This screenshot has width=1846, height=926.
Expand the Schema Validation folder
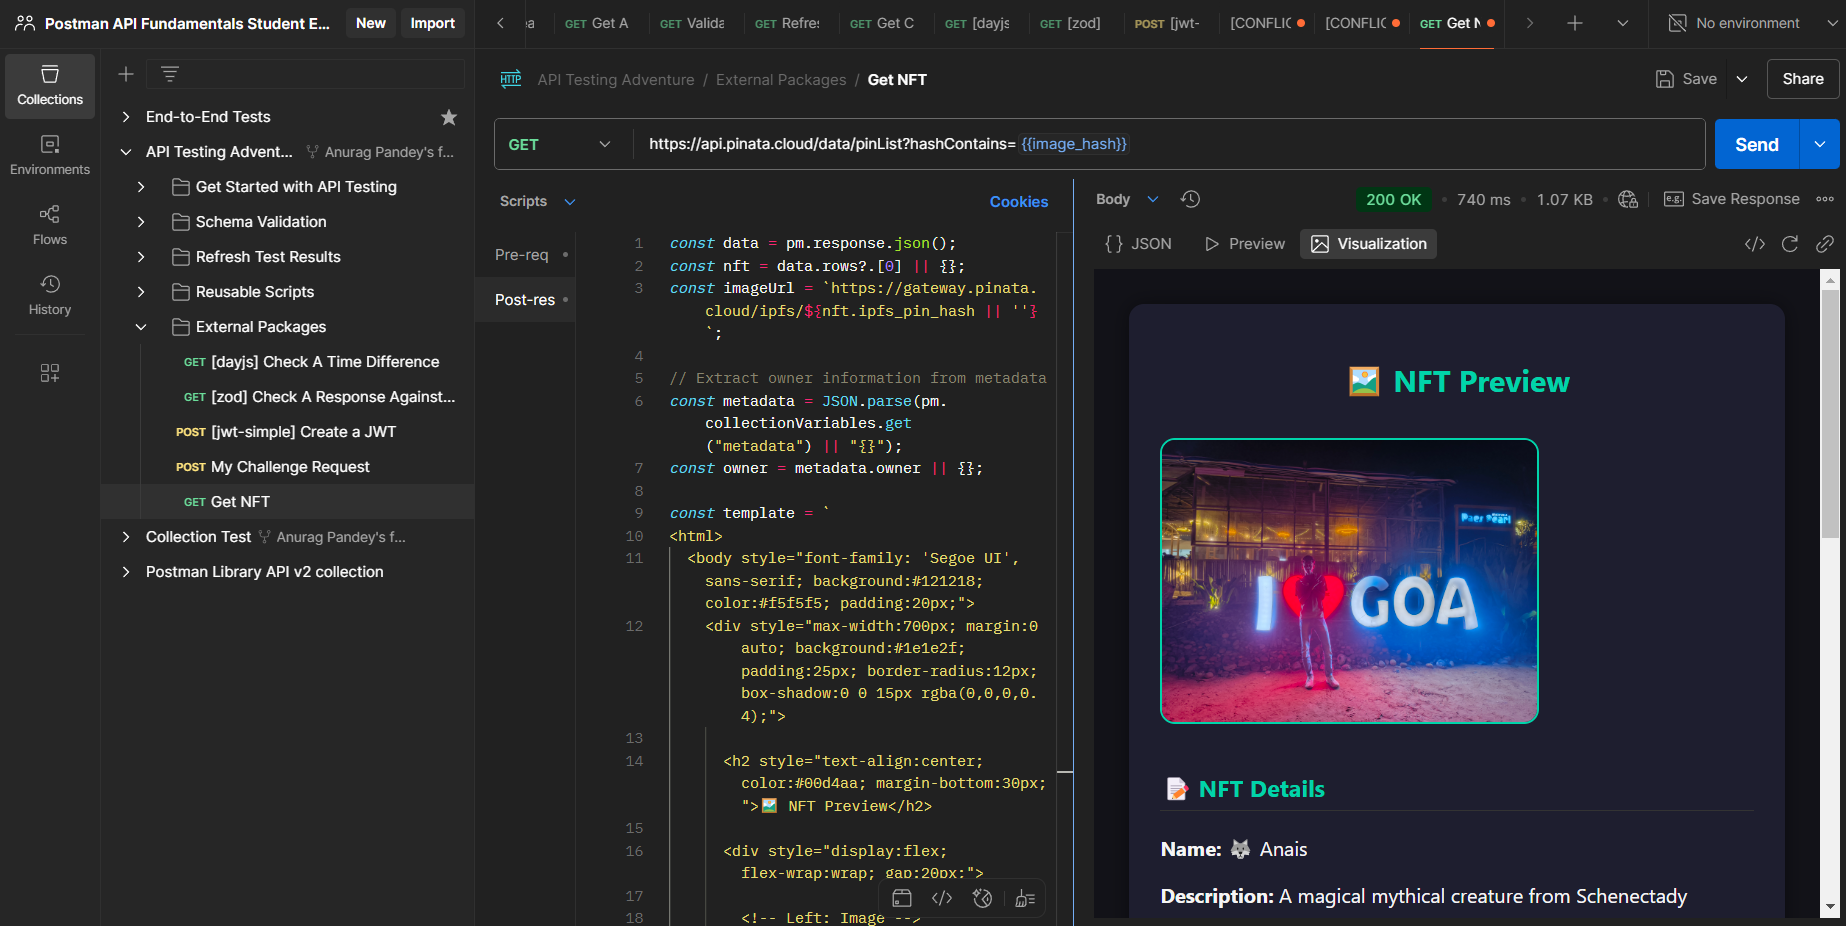tap(141, 222)
